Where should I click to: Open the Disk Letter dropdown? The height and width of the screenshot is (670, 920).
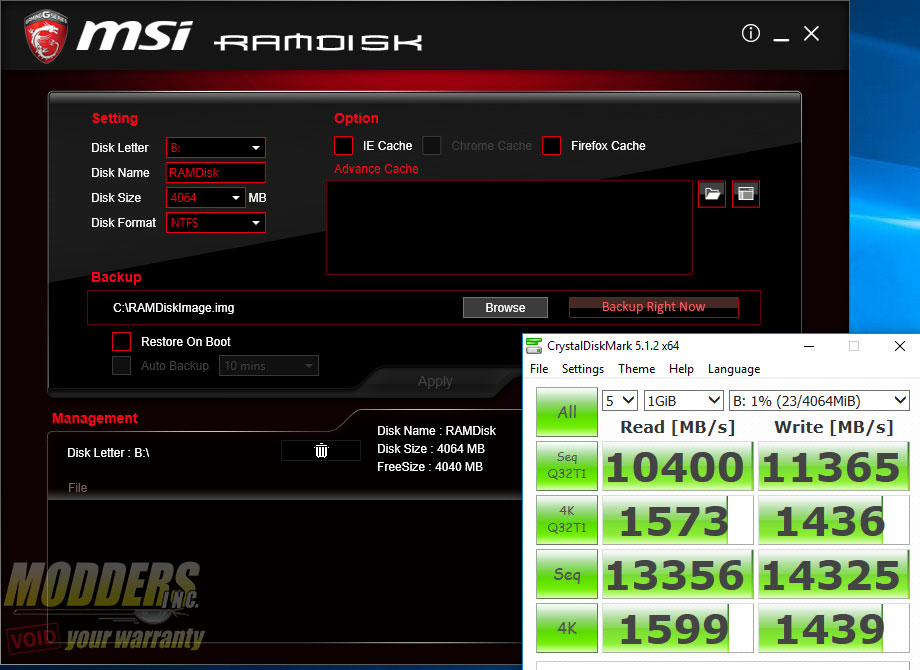pos(216,148)
